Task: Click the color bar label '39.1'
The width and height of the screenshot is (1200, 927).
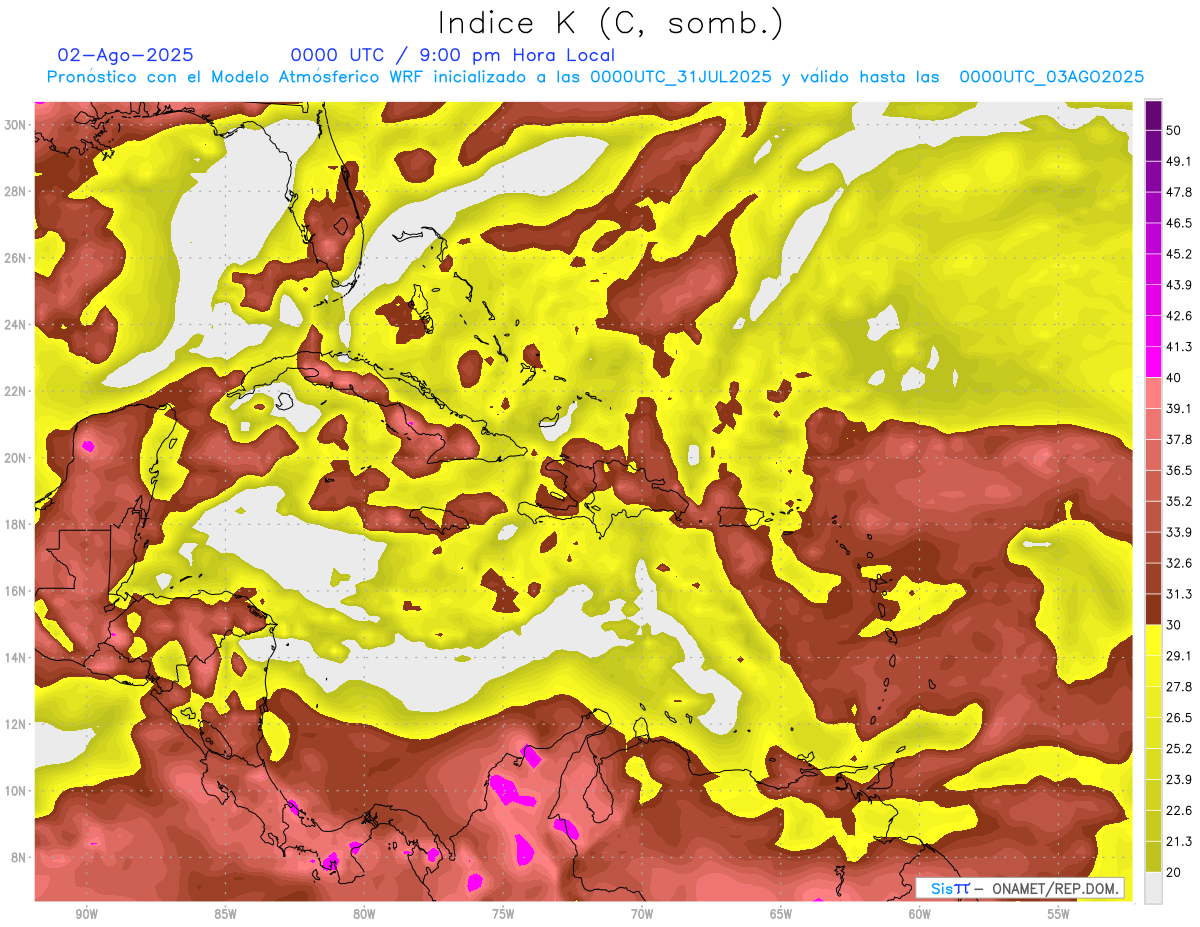Action: tap(1178, 408)
